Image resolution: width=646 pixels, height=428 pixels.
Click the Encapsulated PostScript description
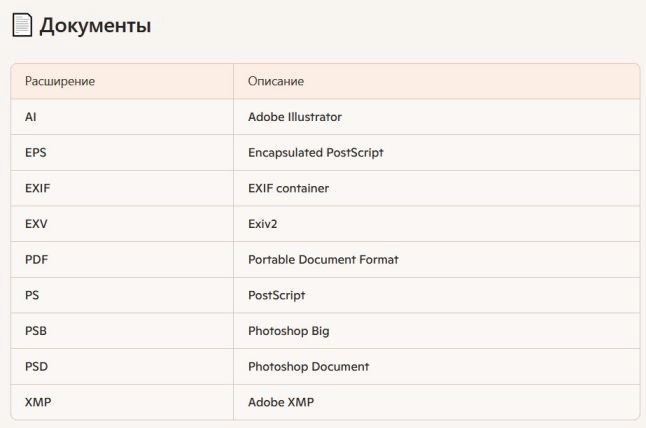pyautogui.click(x=316, y=153)
